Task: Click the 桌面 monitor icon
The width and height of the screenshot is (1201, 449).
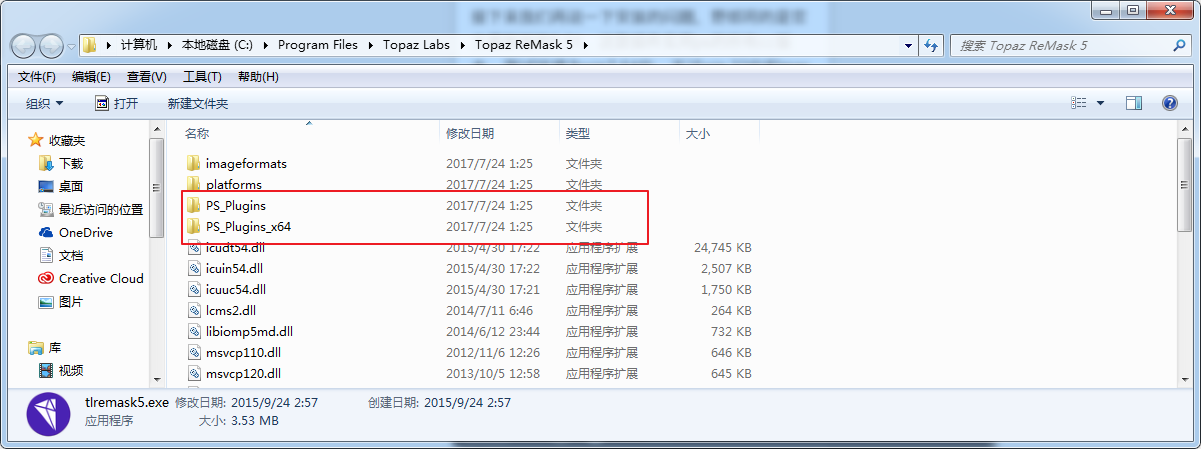Action: click(46, 186)
